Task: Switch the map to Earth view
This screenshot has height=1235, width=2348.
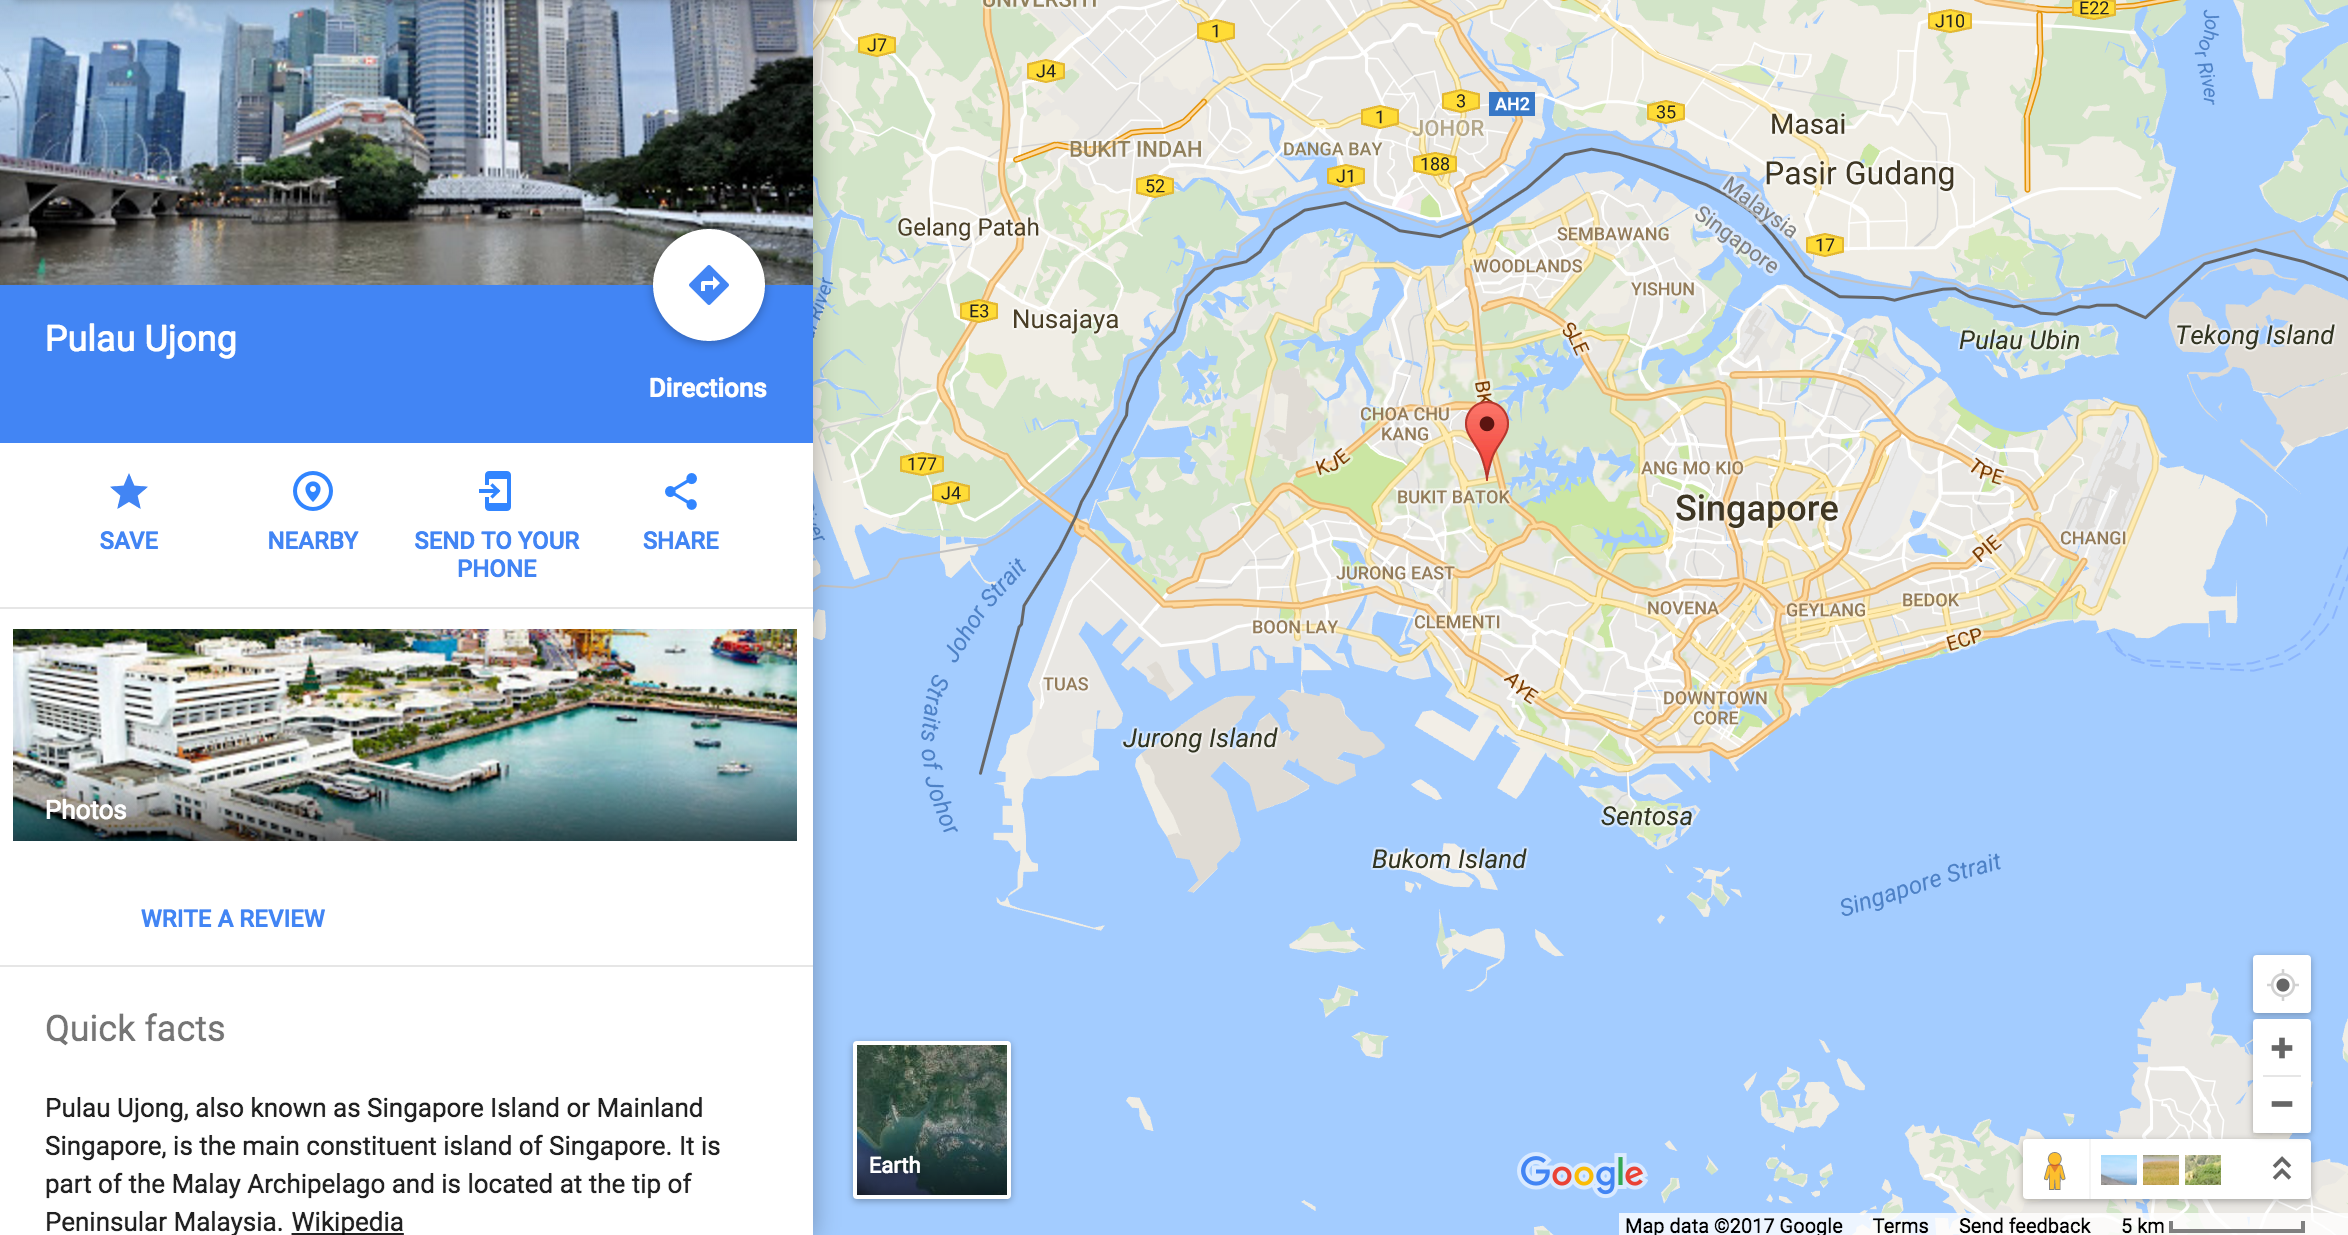Action: pyautogui.click(x=932, y=1120)
